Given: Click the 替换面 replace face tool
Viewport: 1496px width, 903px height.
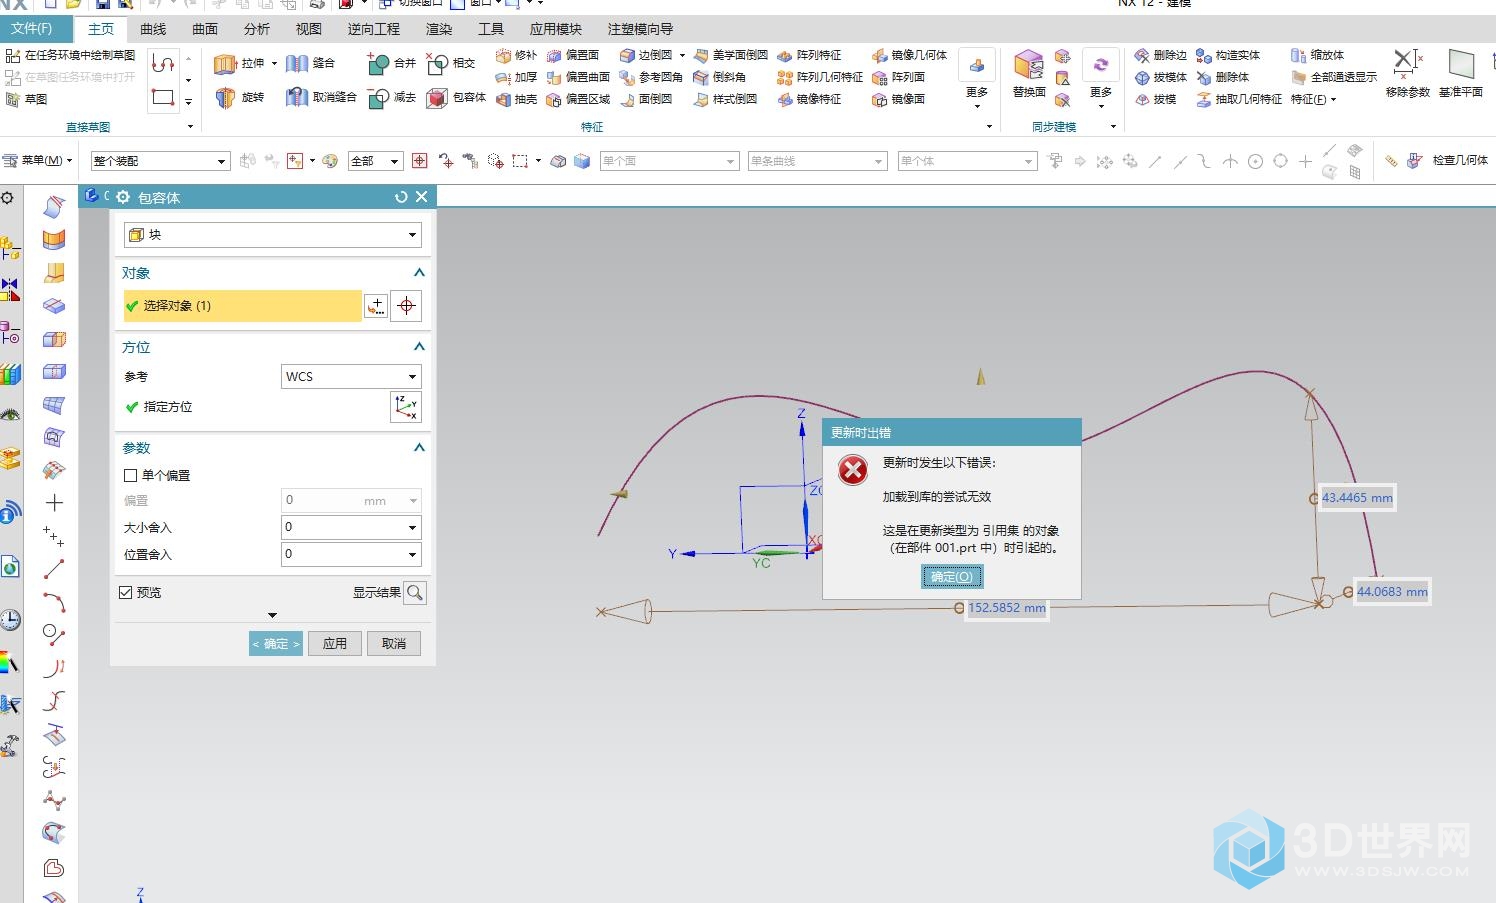Looking at the screenshot, I should (x=1029, y=75).
